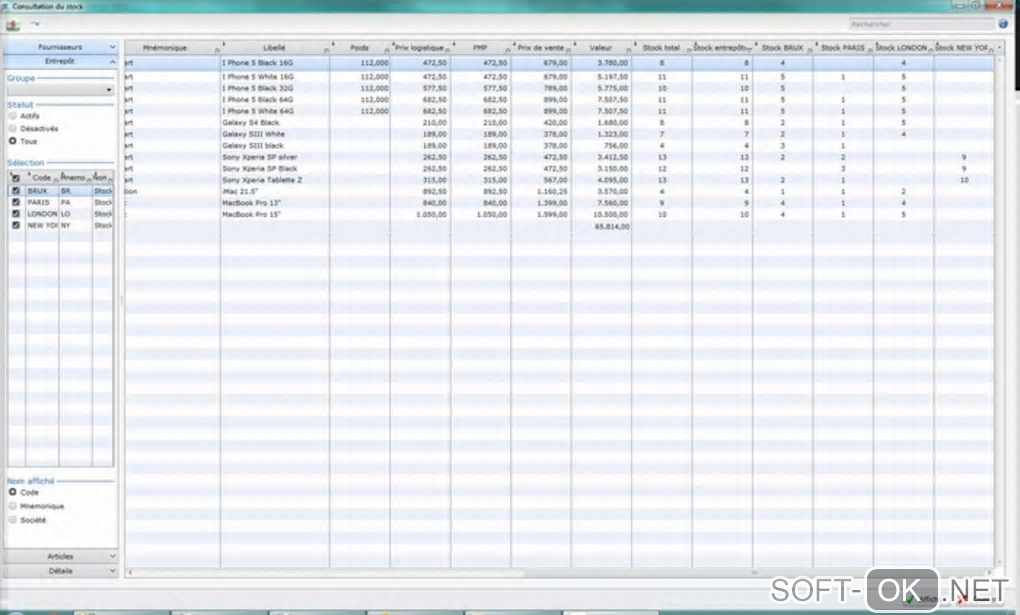Uncheck the NEW YORK warehouse checkbox
The image size is (1020, 615).
click(x=16, y=225)
